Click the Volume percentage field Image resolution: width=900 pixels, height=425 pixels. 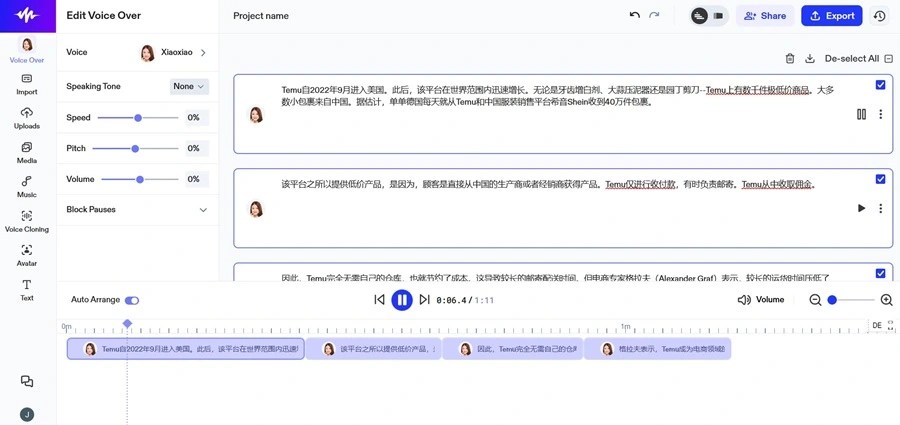pyautogui.click(x=197, y=179)
